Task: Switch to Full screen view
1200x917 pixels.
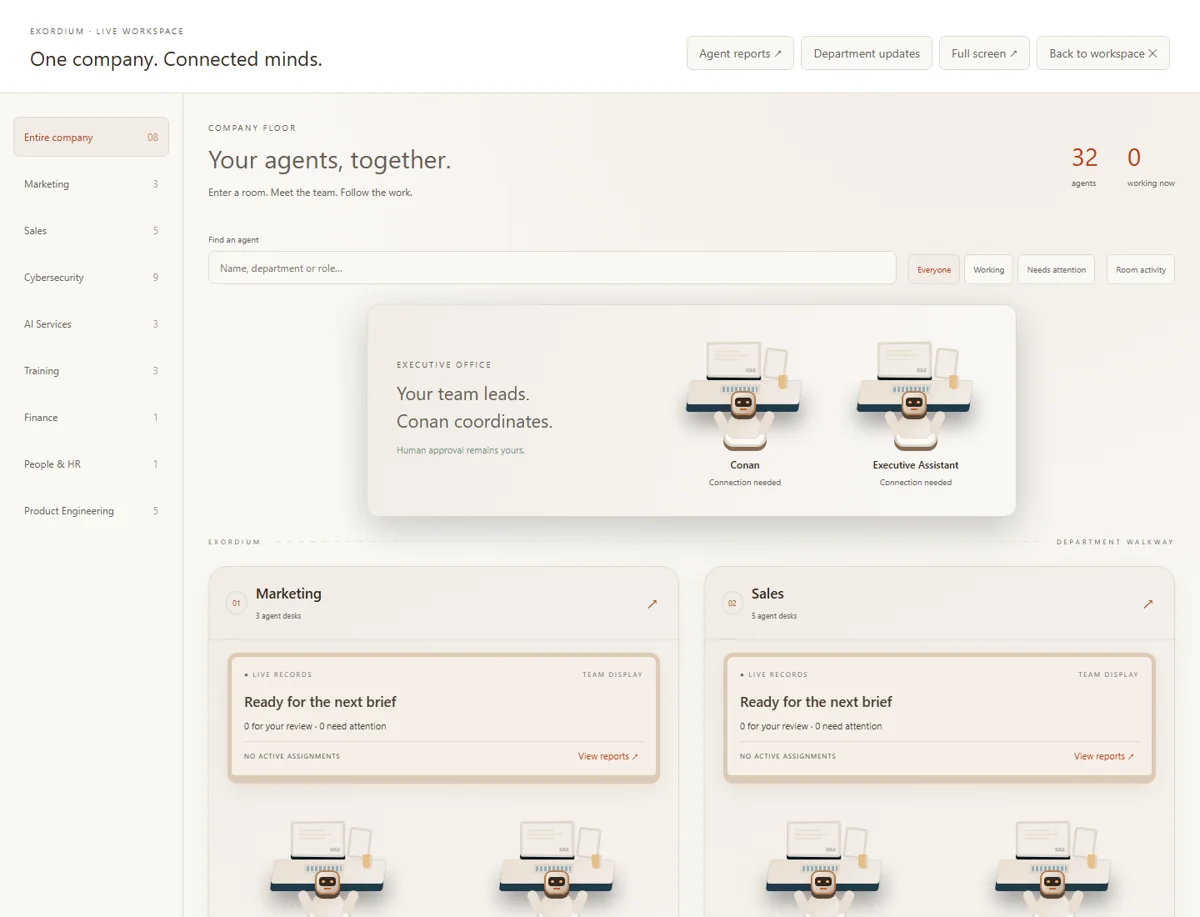Action: click(x=984, y=54)
